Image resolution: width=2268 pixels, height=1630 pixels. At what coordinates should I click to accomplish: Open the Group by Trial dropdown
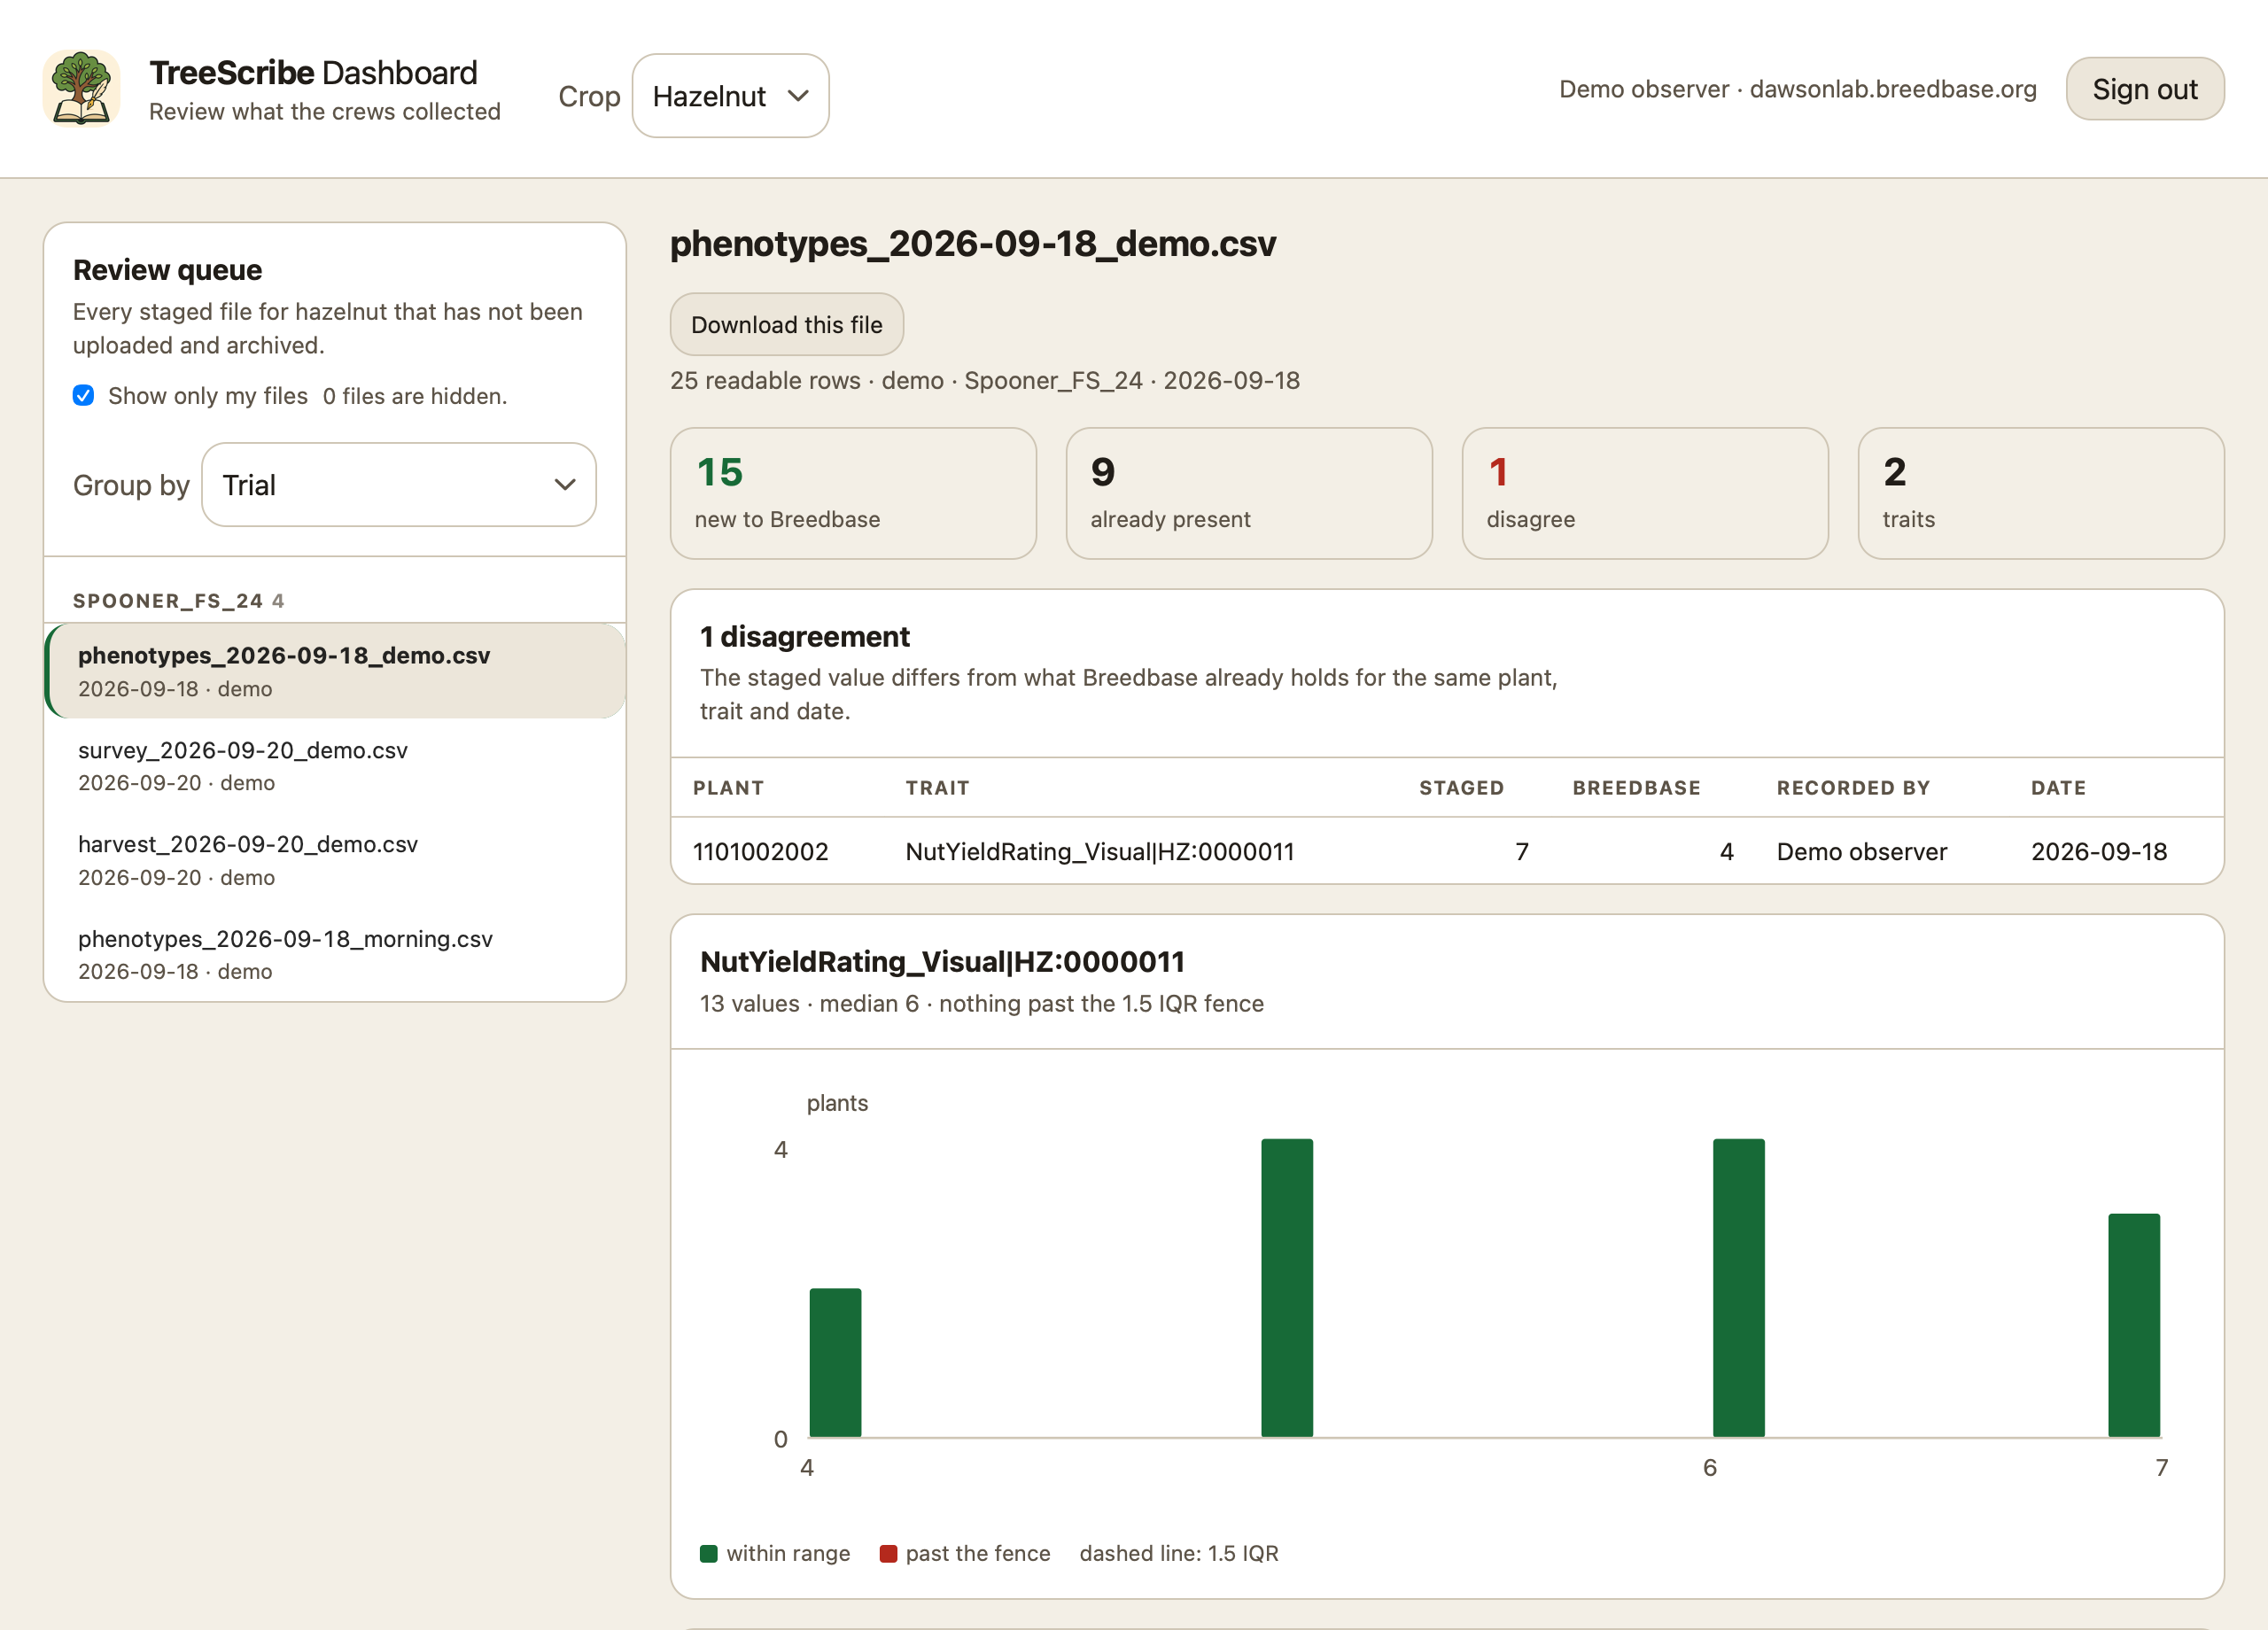click(x=399, y=485)
